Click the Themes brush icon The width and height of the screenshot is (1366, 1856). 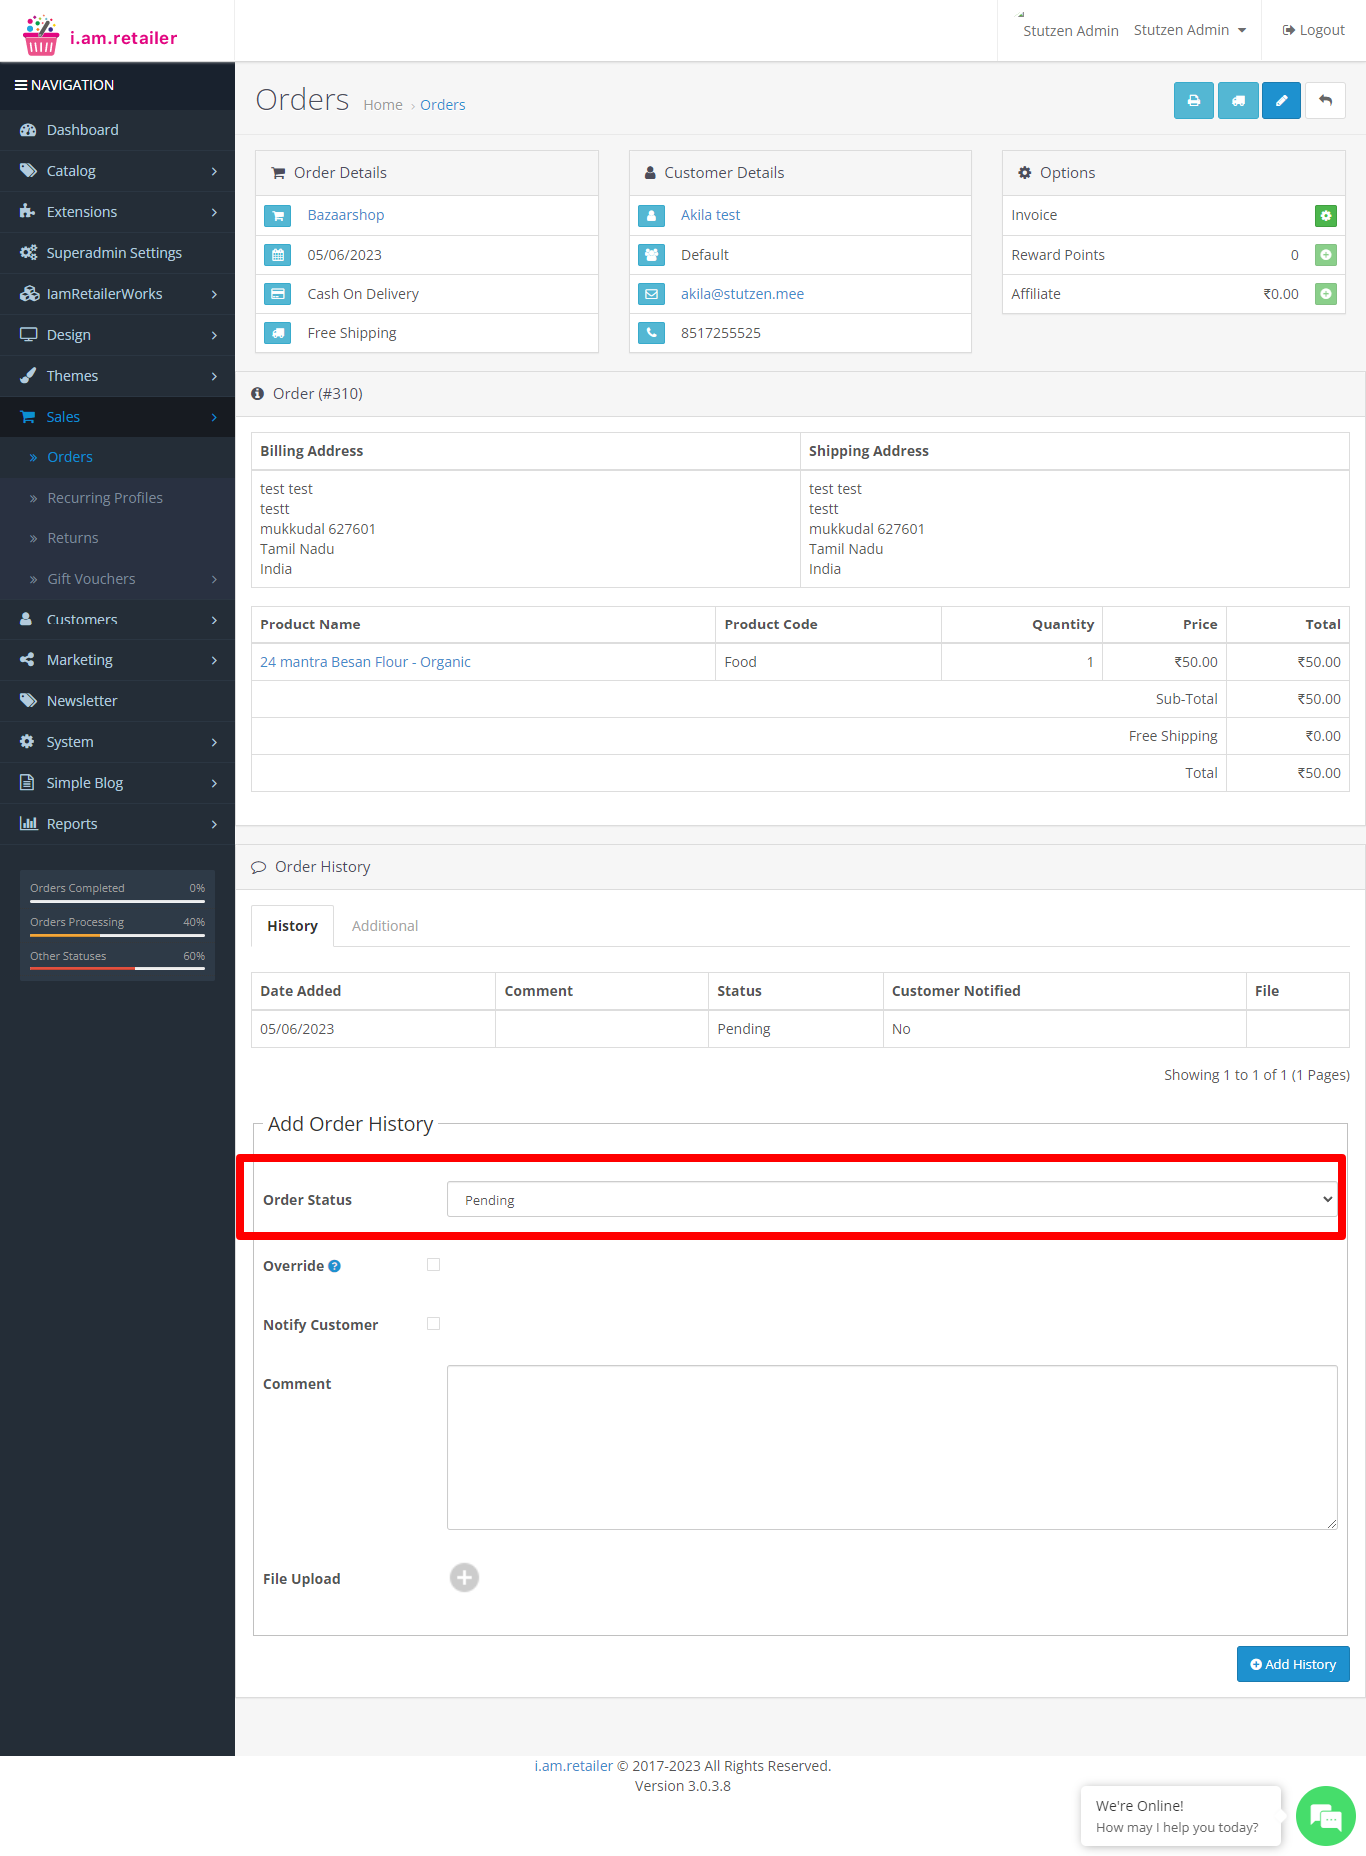[x=28, y=376]
